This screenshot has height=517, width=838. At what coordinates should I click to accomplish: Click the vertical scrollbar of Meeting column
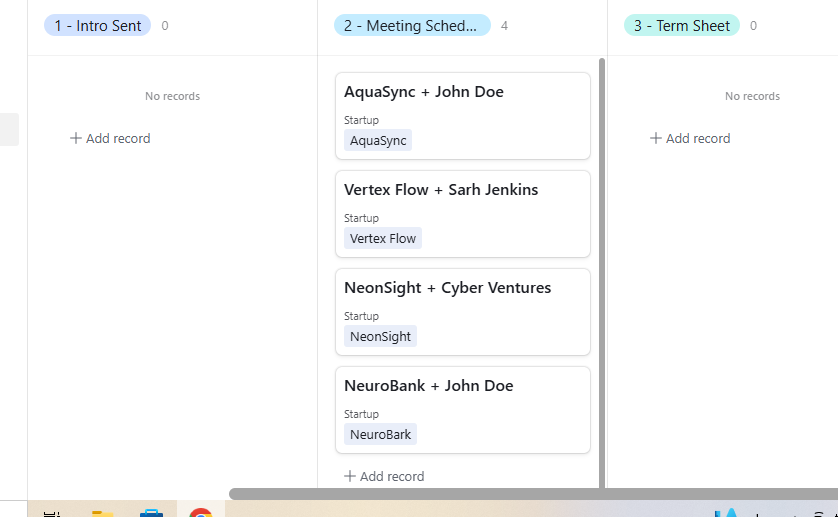coord(602,273)
